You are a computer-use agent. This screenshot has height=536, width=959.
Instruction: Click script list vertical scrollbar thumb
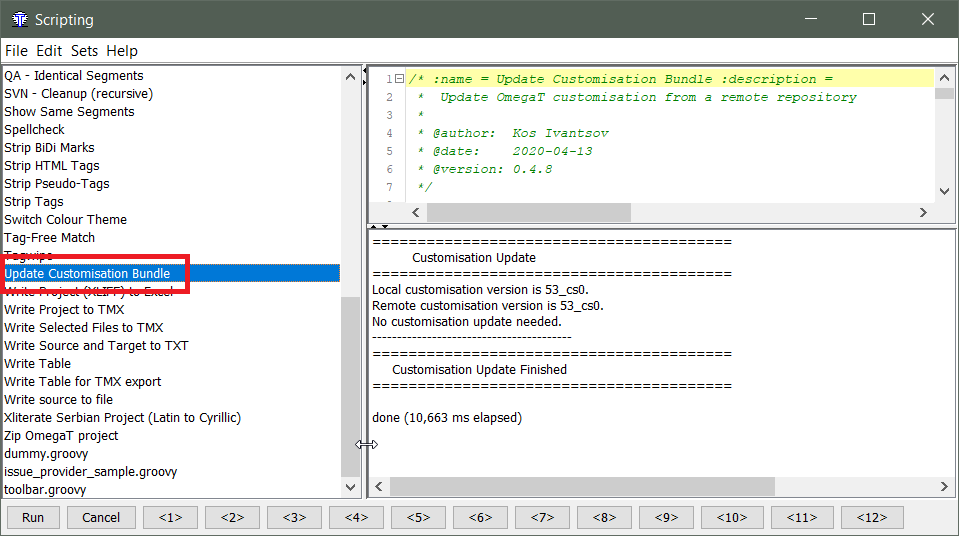point(350,386)
